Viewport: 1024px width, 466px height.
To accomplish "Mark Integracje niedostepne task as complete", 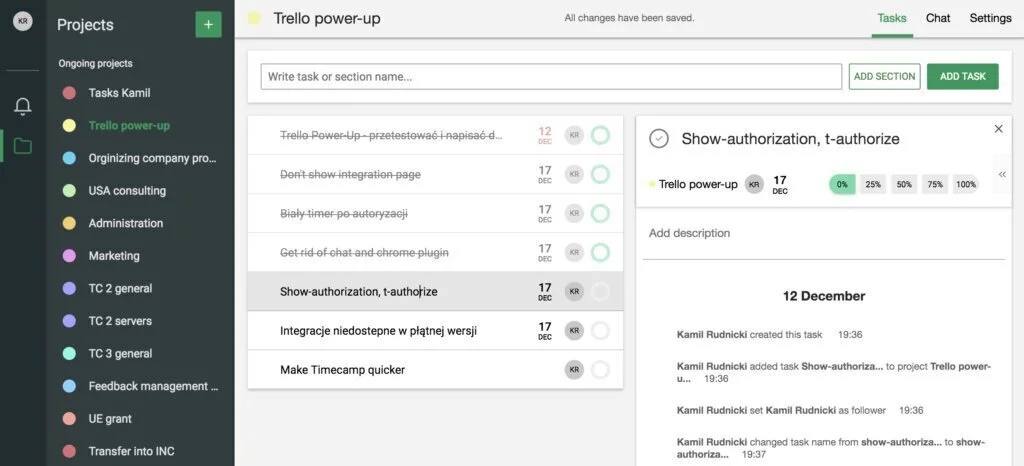I will (x=600, y=331).
